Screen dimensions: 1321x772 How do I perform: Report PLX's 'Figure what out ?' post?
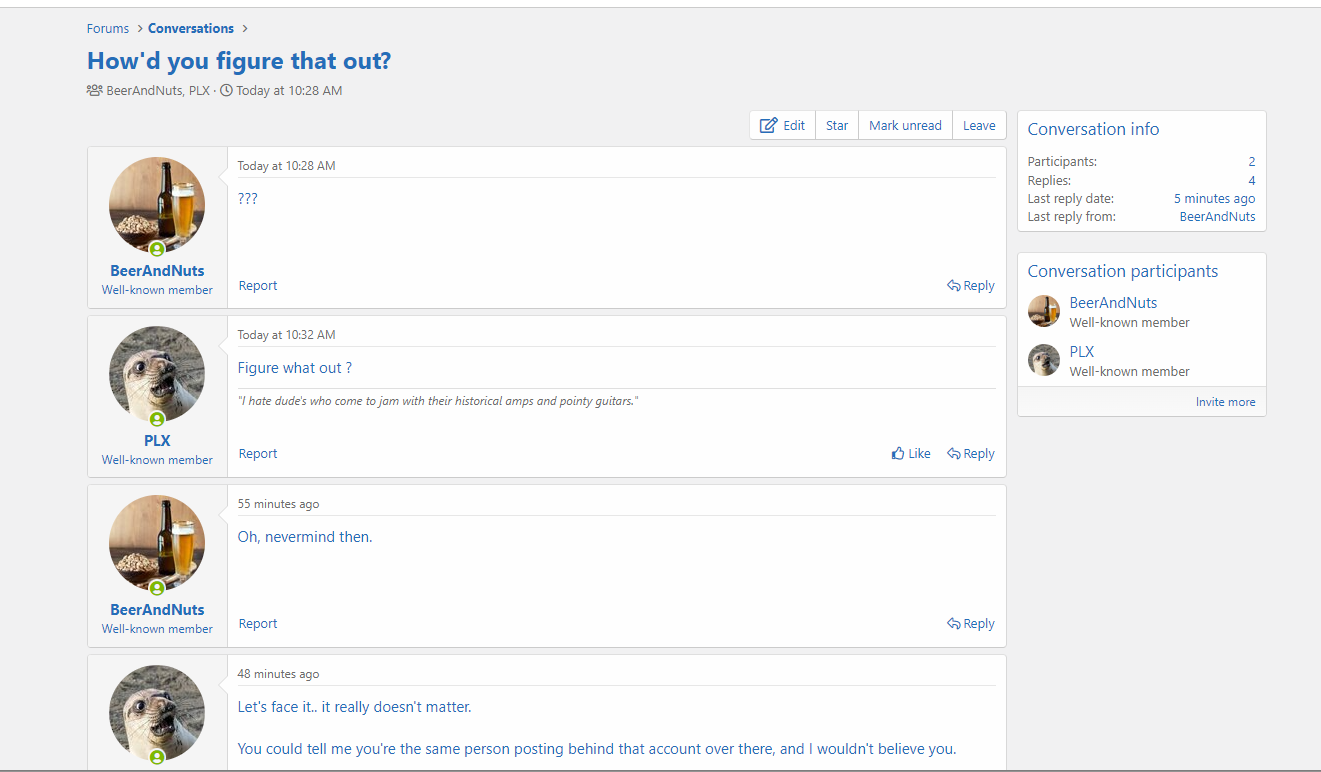258,454
